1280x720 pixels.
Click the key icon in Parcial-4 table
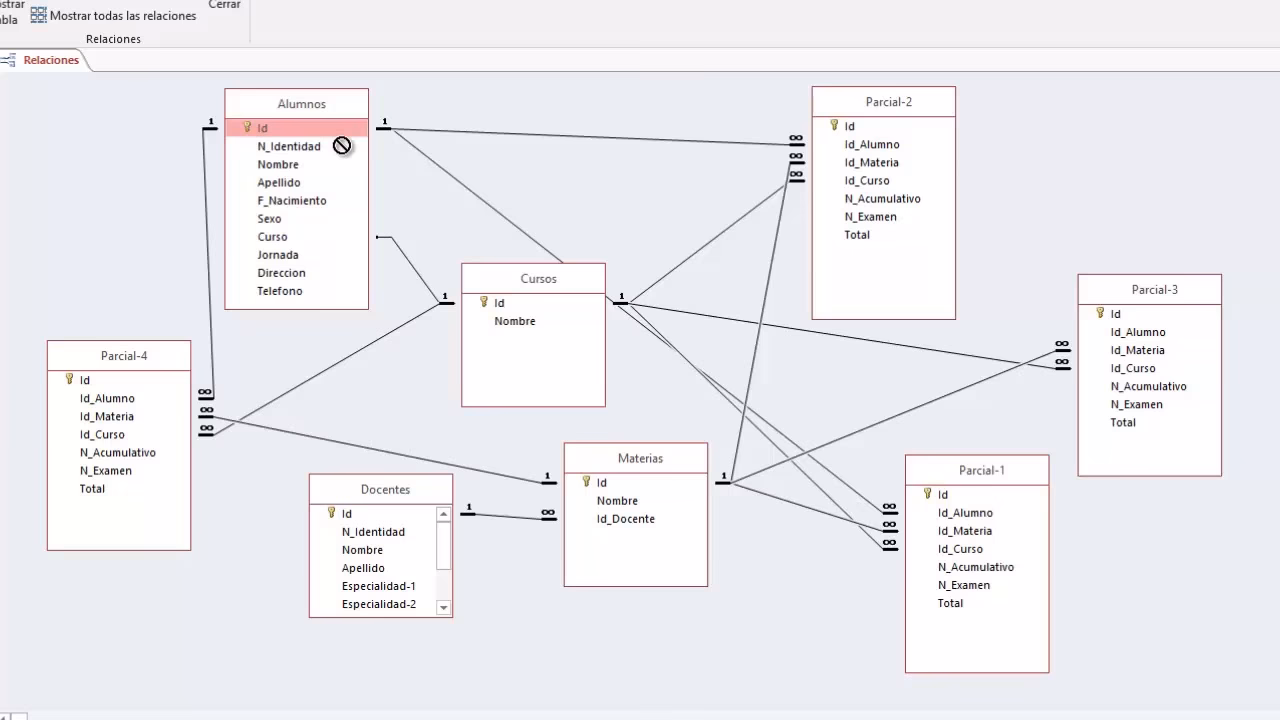point(70,379)
